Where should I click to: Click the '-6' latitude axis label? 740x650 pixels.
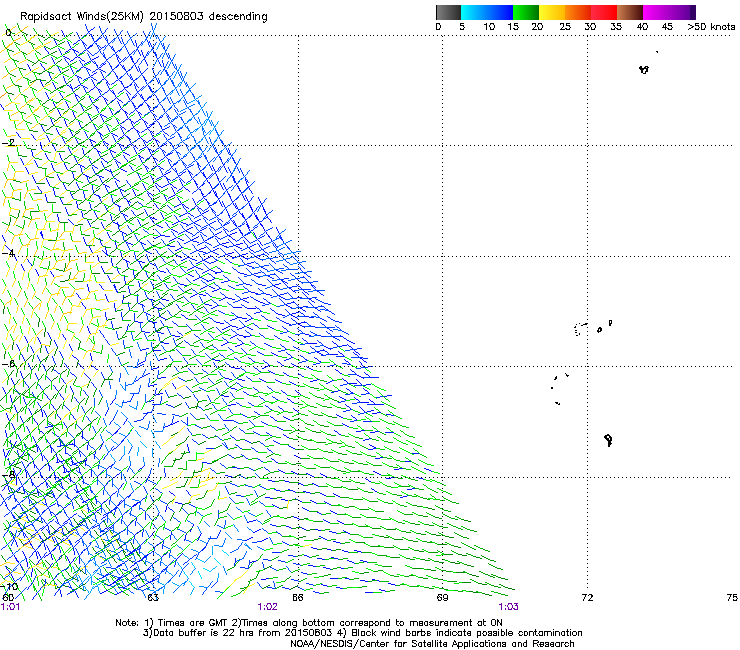click(8, 363)
